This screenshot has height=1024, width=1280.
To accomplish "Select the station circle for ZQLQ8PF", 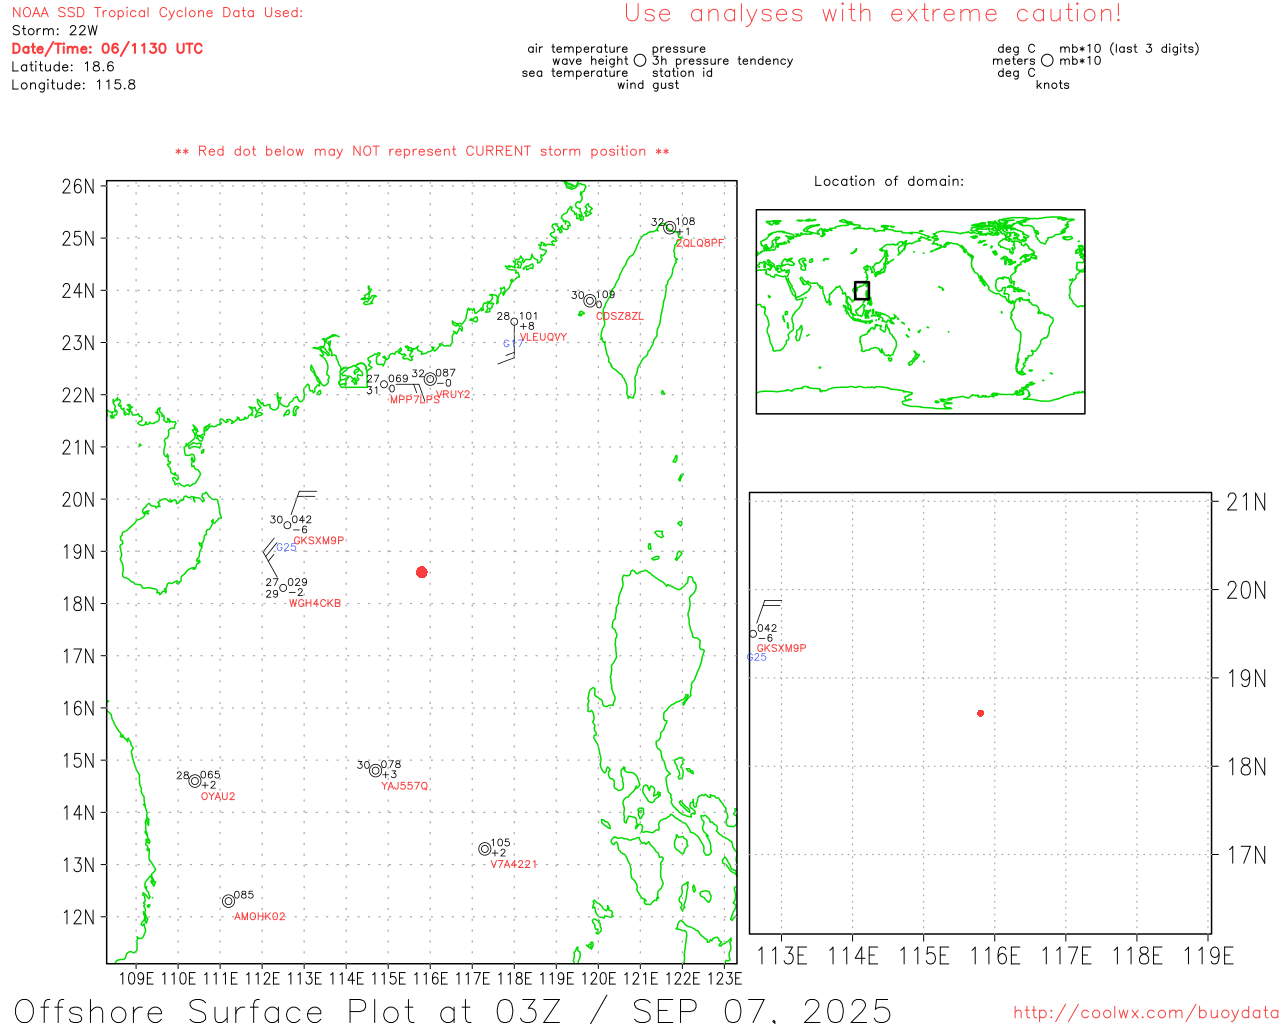I will point(670,228).
